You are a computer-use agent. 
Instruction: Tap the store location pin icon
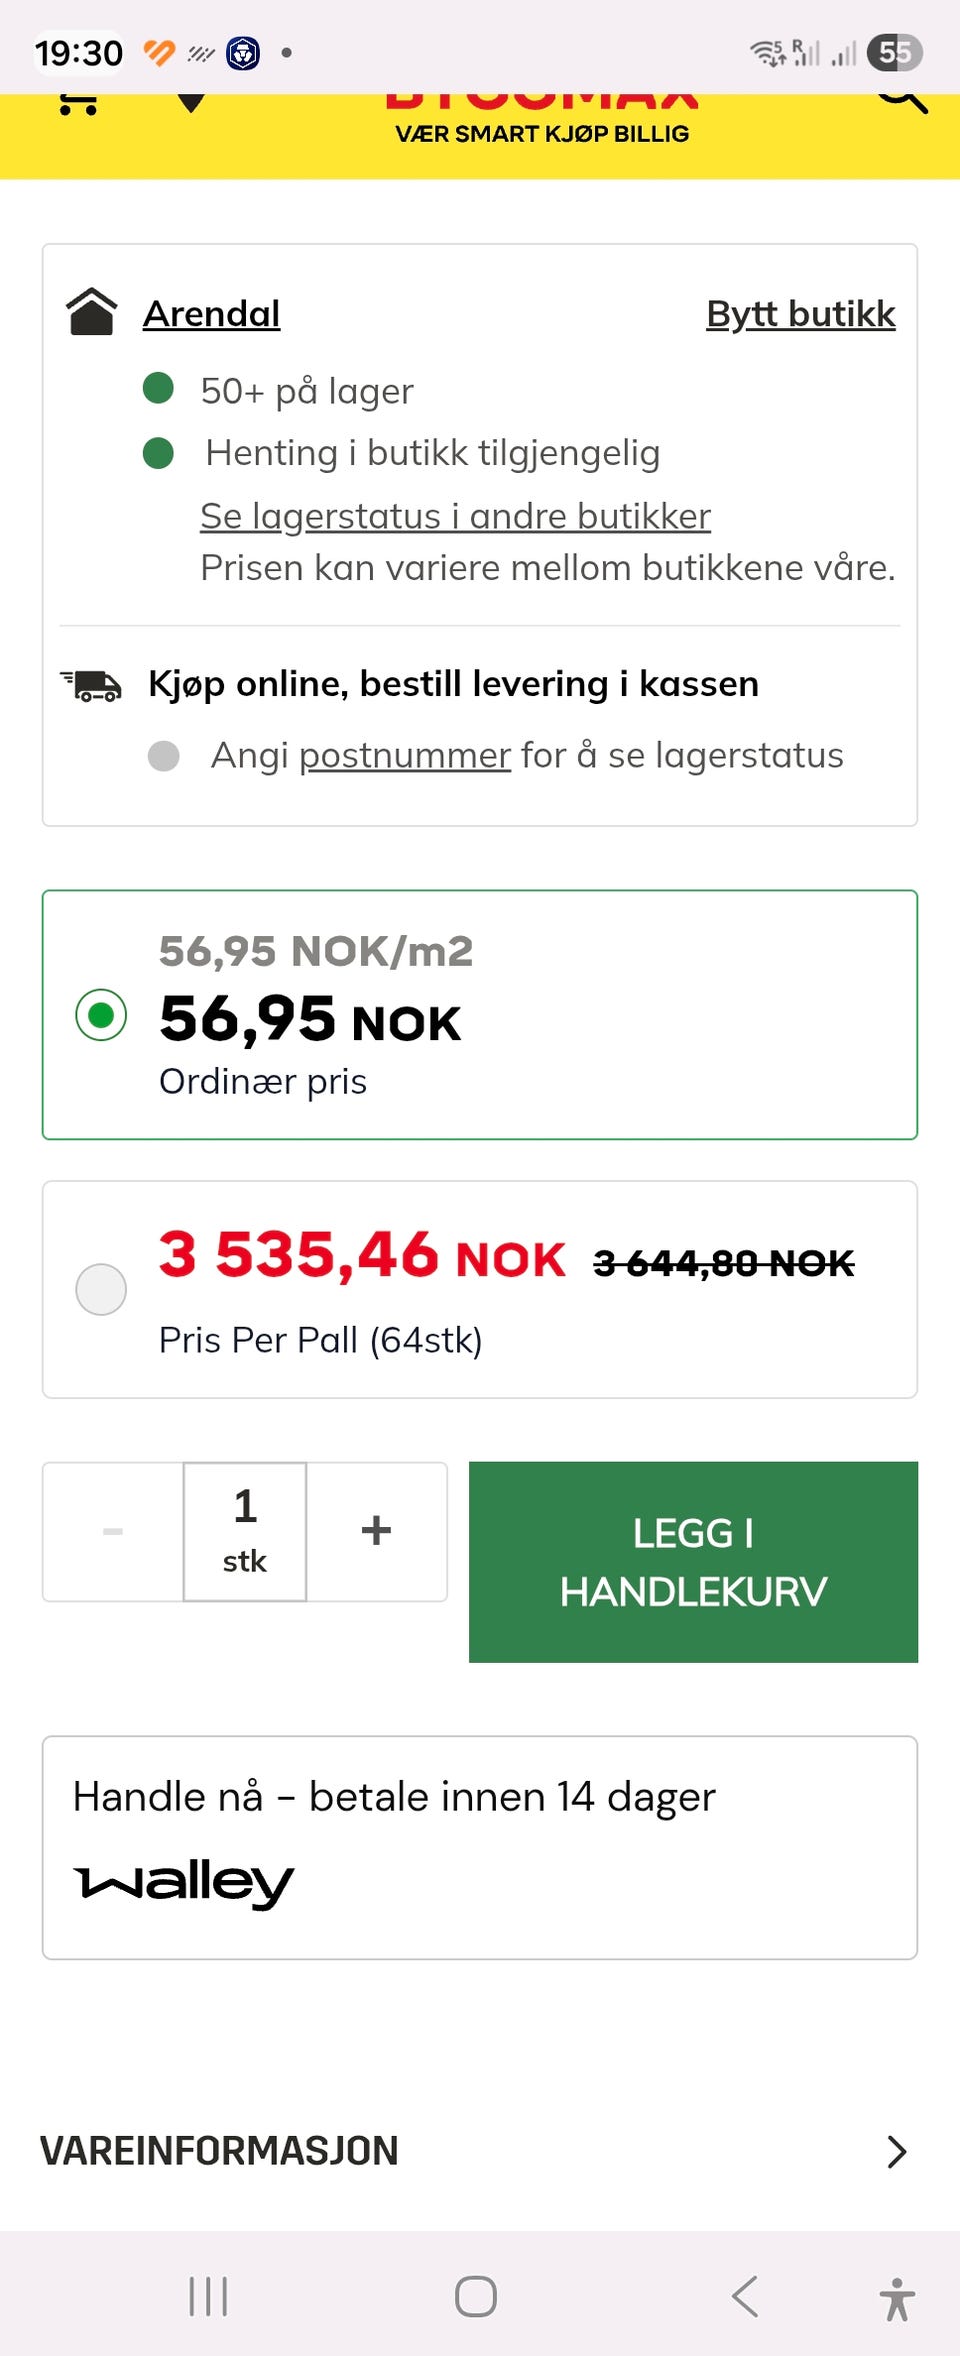click(190, 103)
